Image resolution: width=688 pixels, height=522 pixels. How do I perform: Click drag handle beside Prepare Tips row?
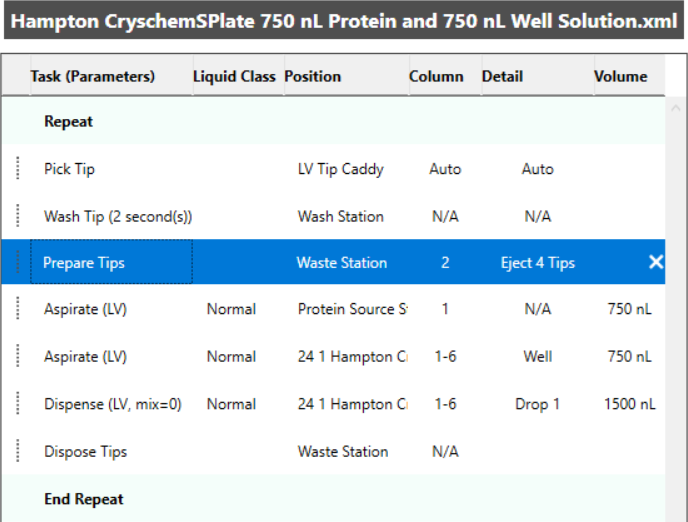tap(18, 263)
